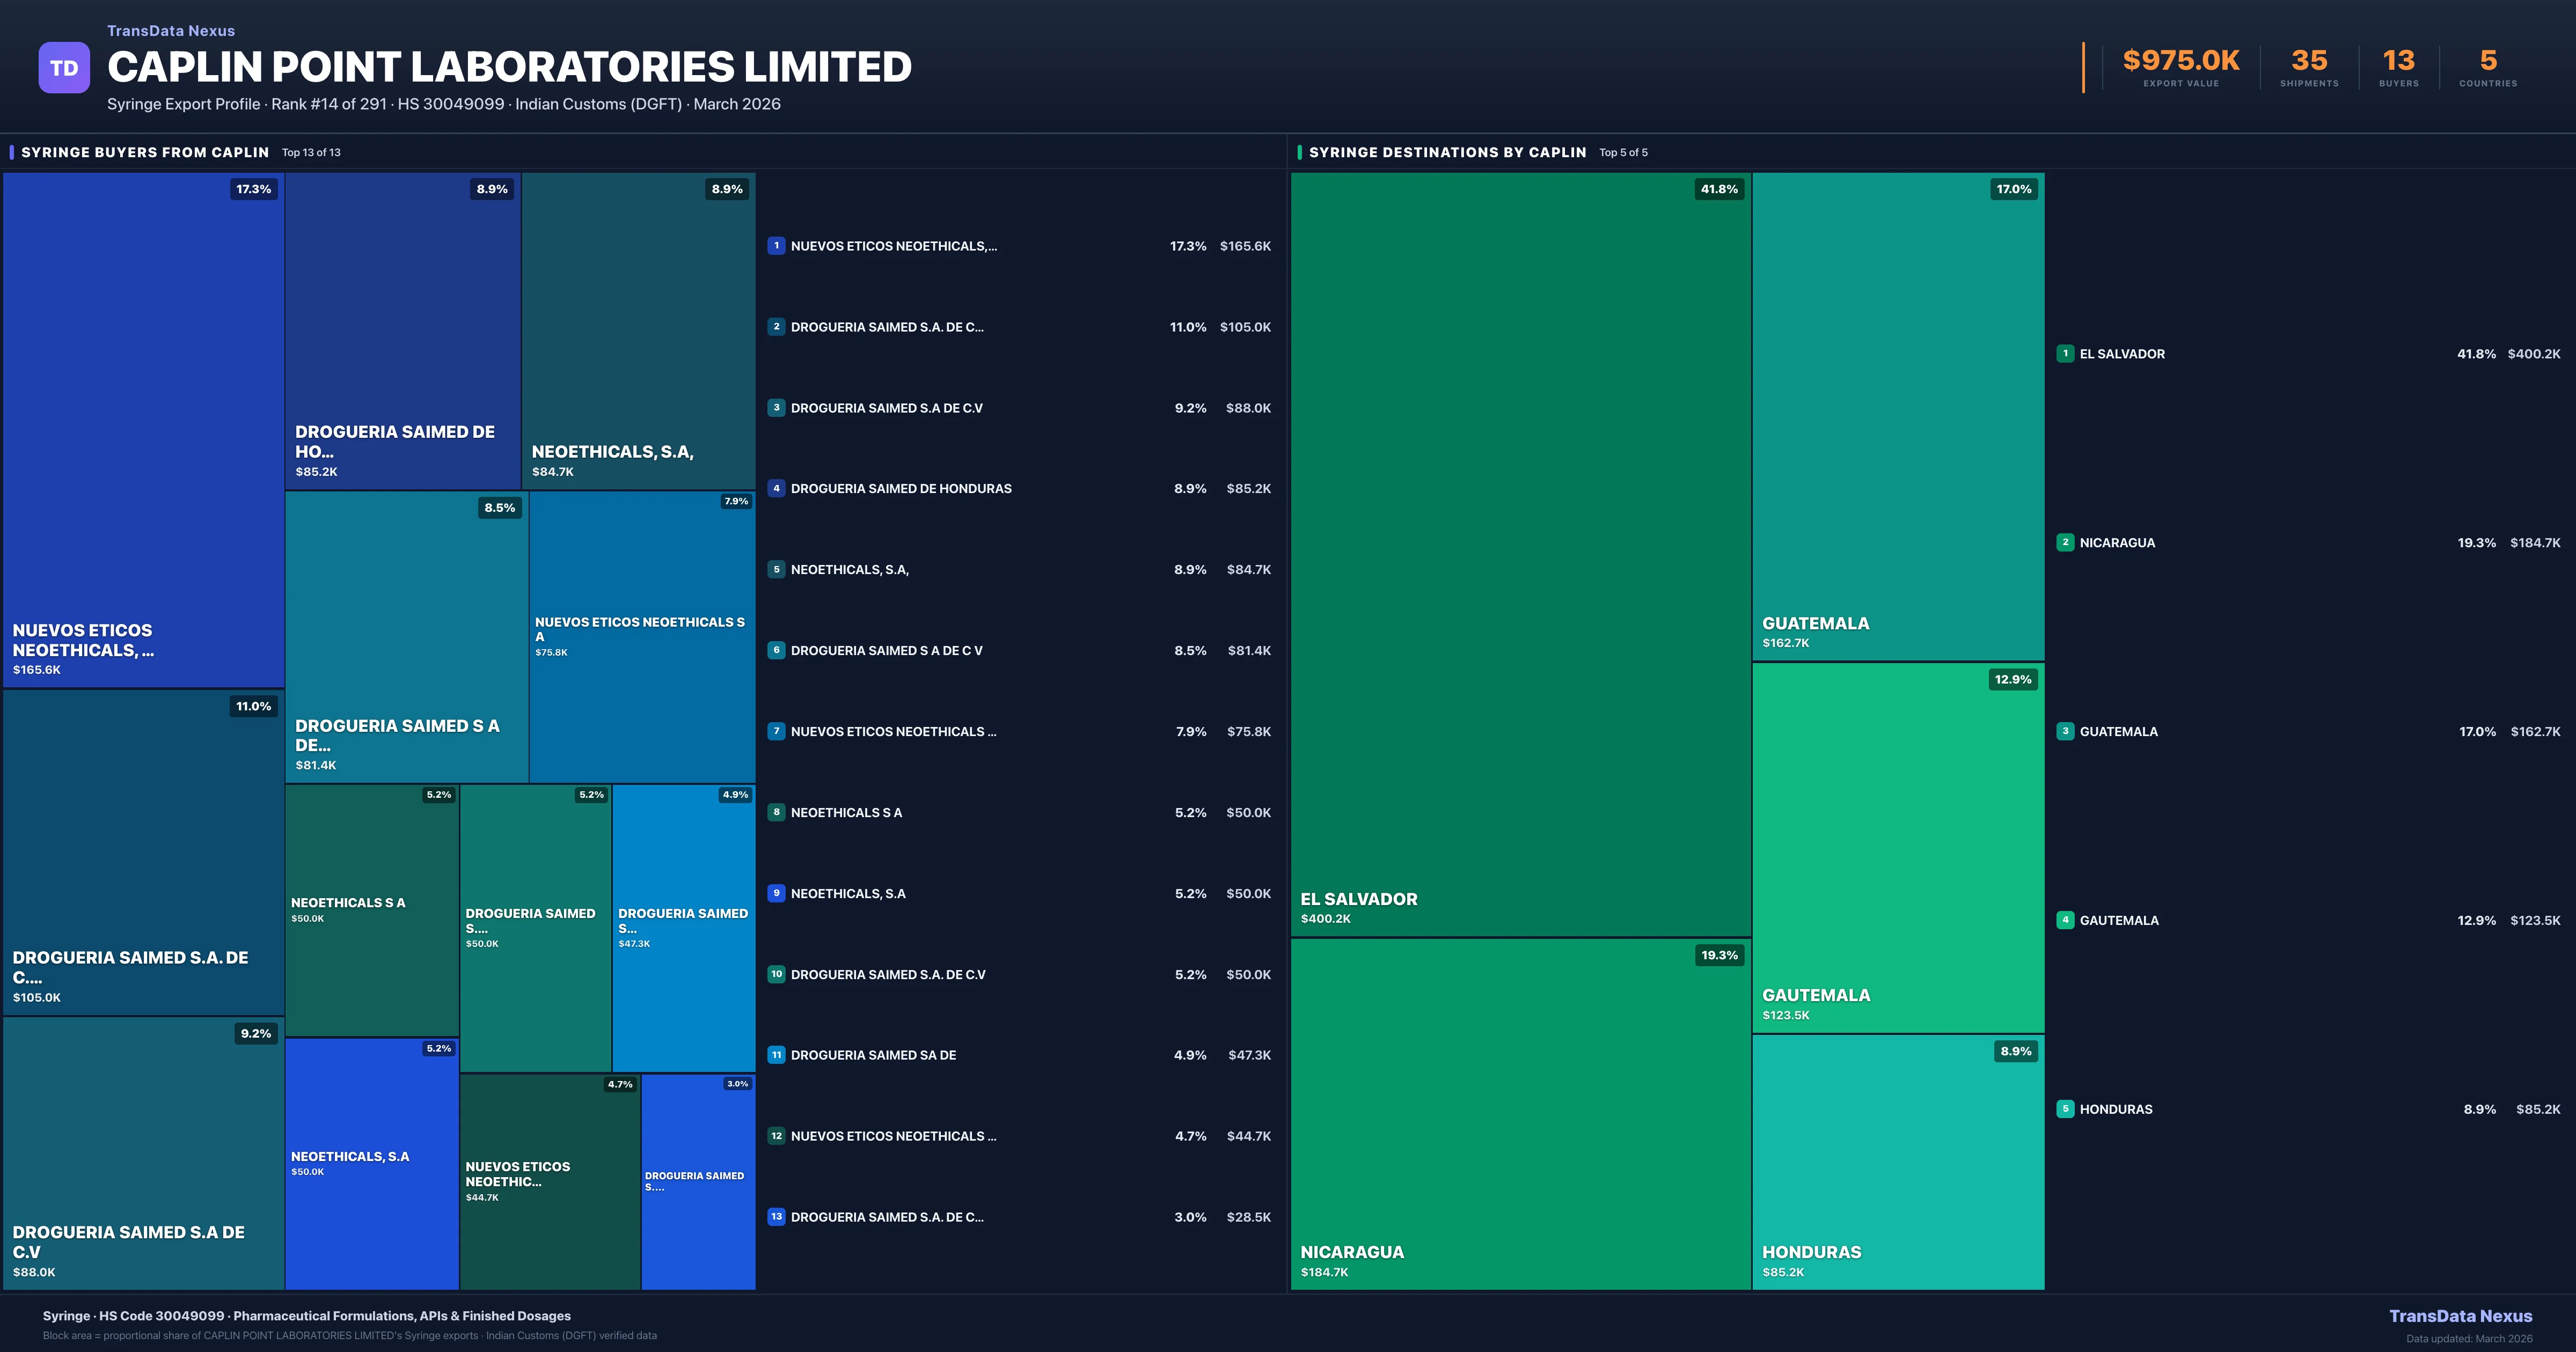Open the Syringe Destinations By Caplin header
Image resolution: width=2576 pixels, height=1352 pixels.
click(1447, 152)
